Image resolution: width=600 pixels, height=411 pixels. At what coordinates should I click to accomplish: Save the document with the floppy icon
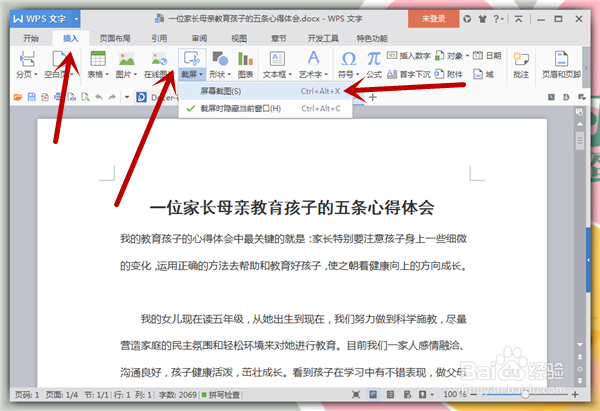pos(31,97)
